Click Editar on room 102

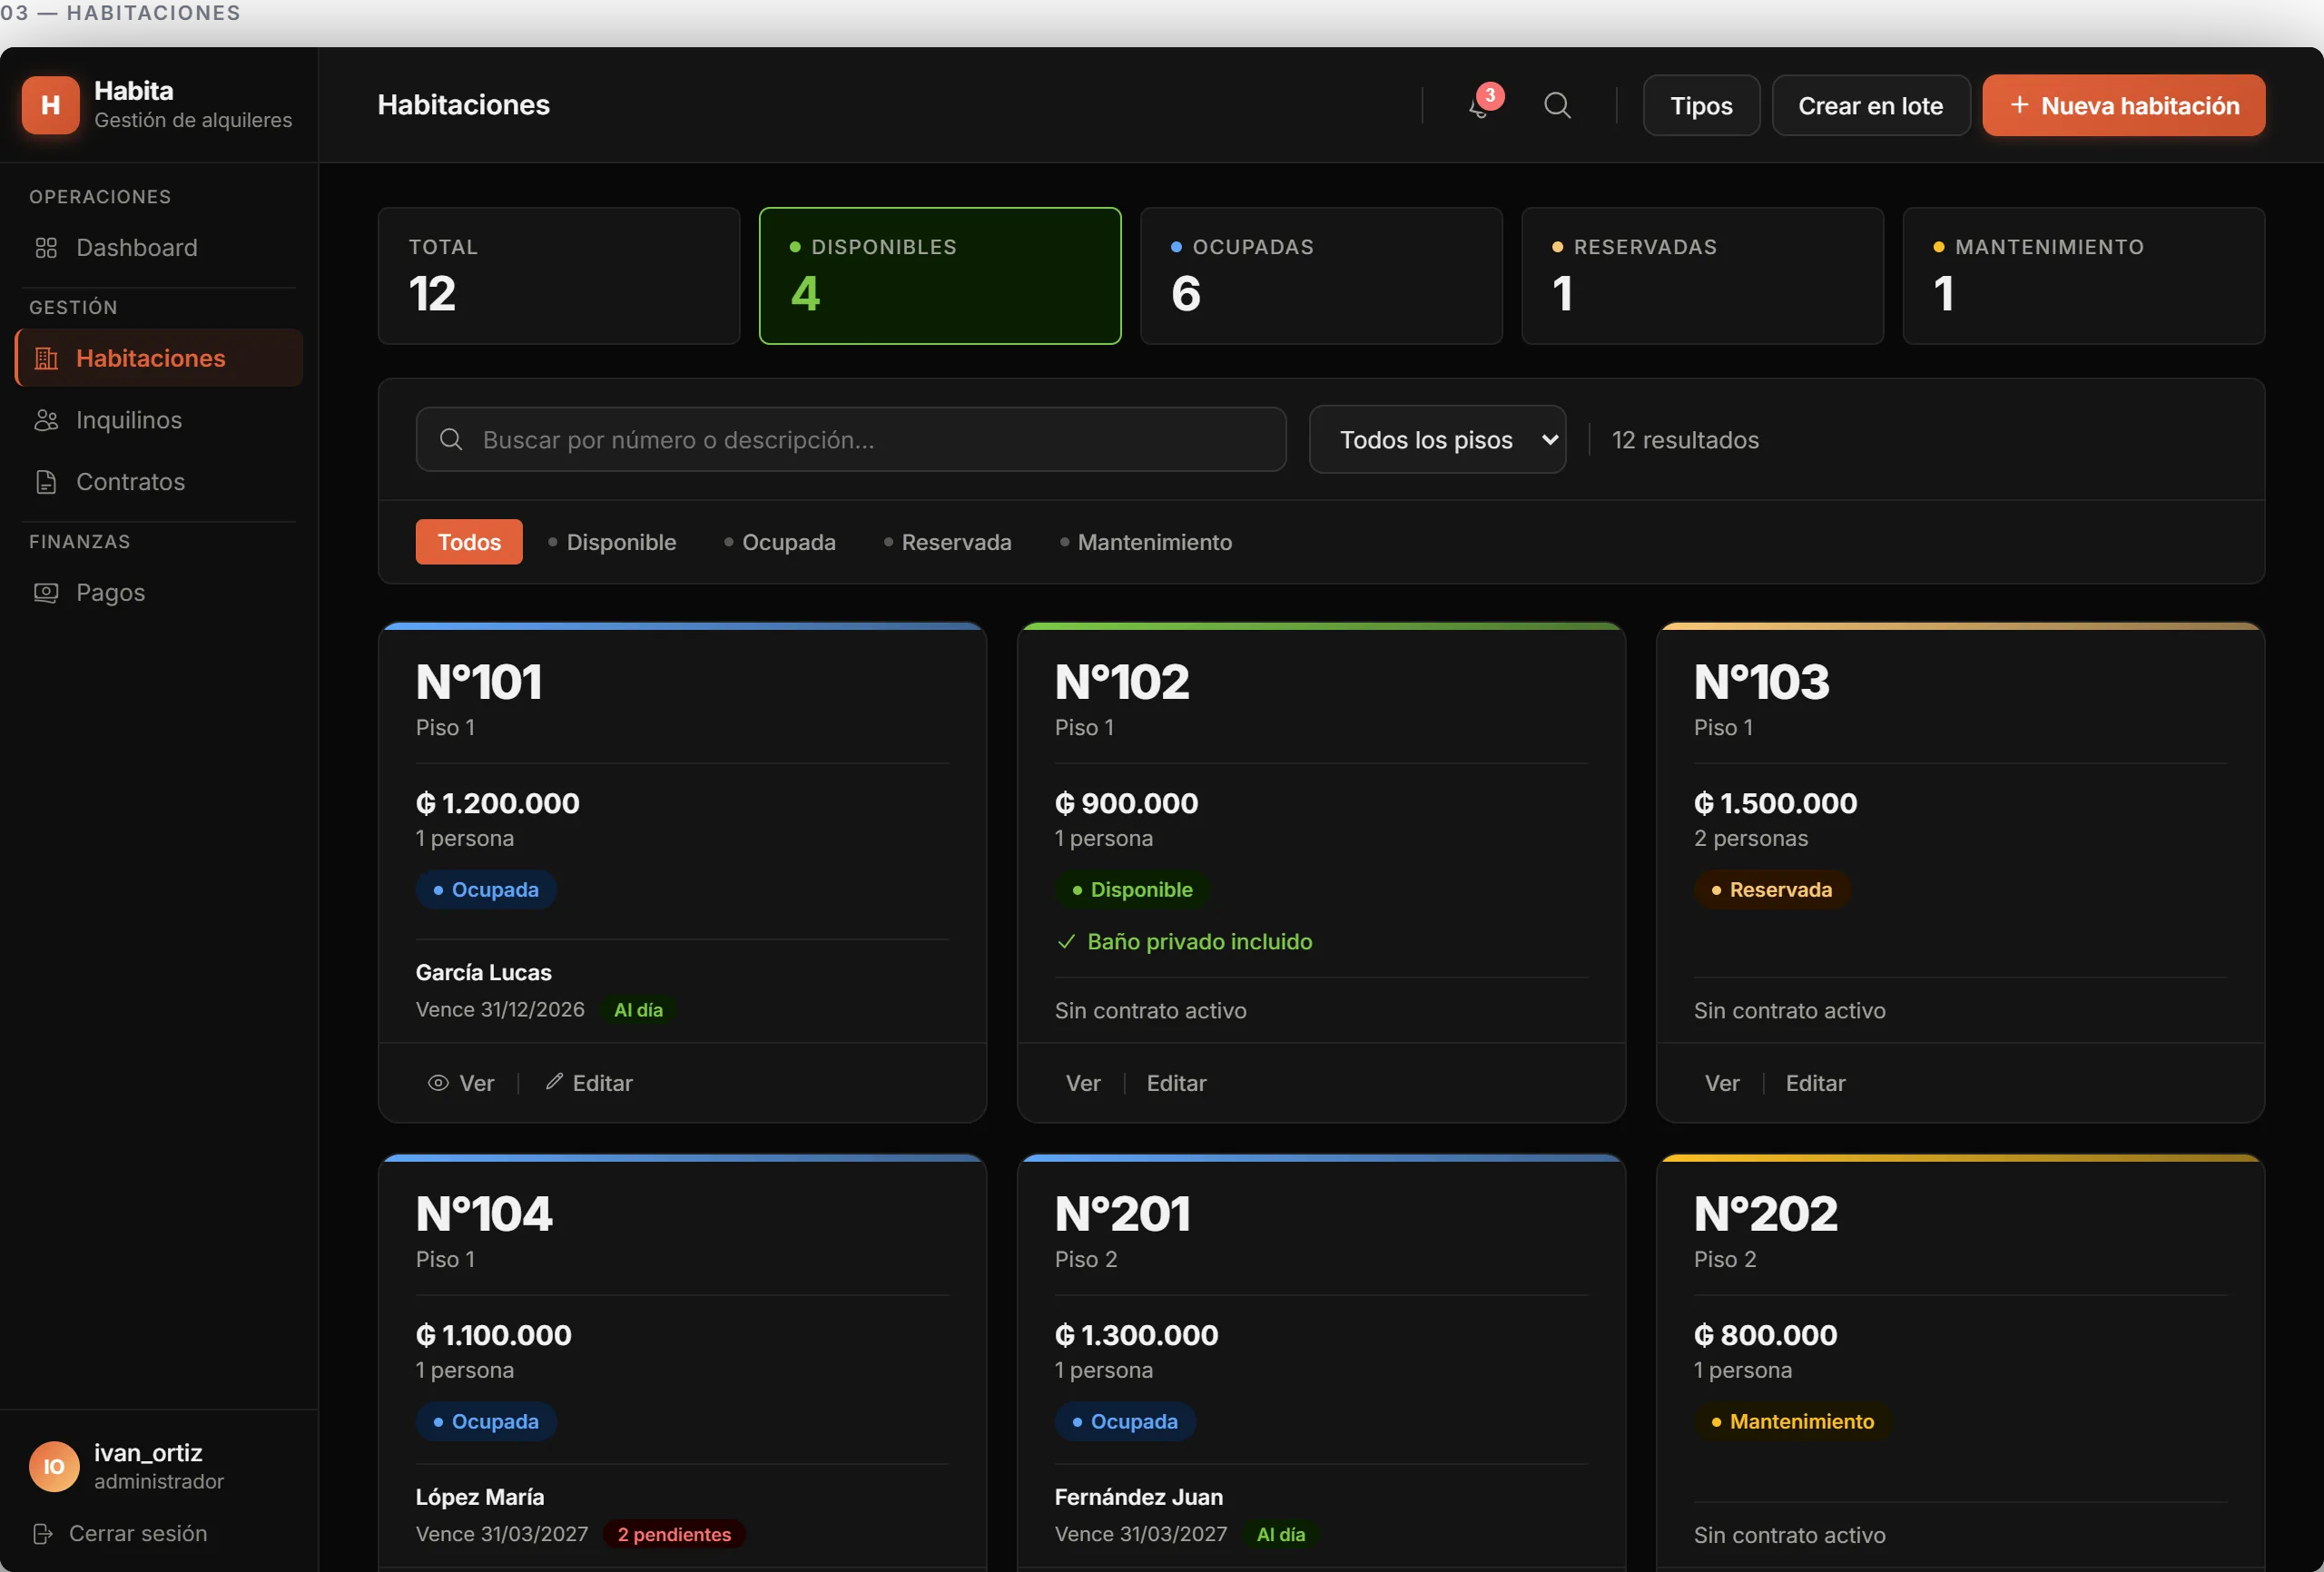(x=1177, y=1083)
